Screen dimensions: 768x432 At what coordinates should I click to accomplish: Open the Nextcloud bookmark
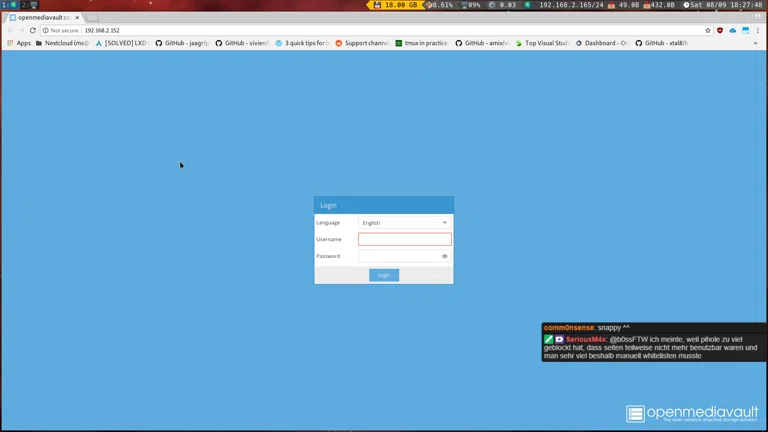(x=62, y=43)
